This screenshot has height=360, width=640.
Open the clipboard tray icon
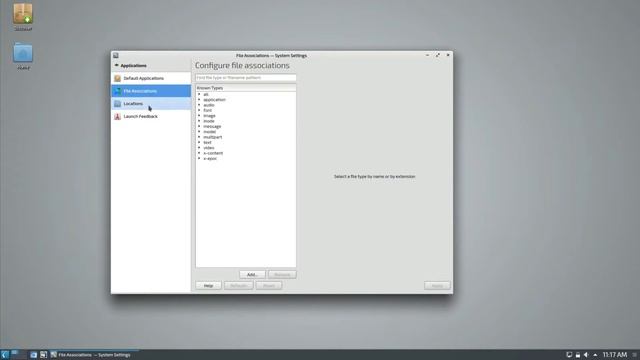pyautogui.click(x=569, y=355)
